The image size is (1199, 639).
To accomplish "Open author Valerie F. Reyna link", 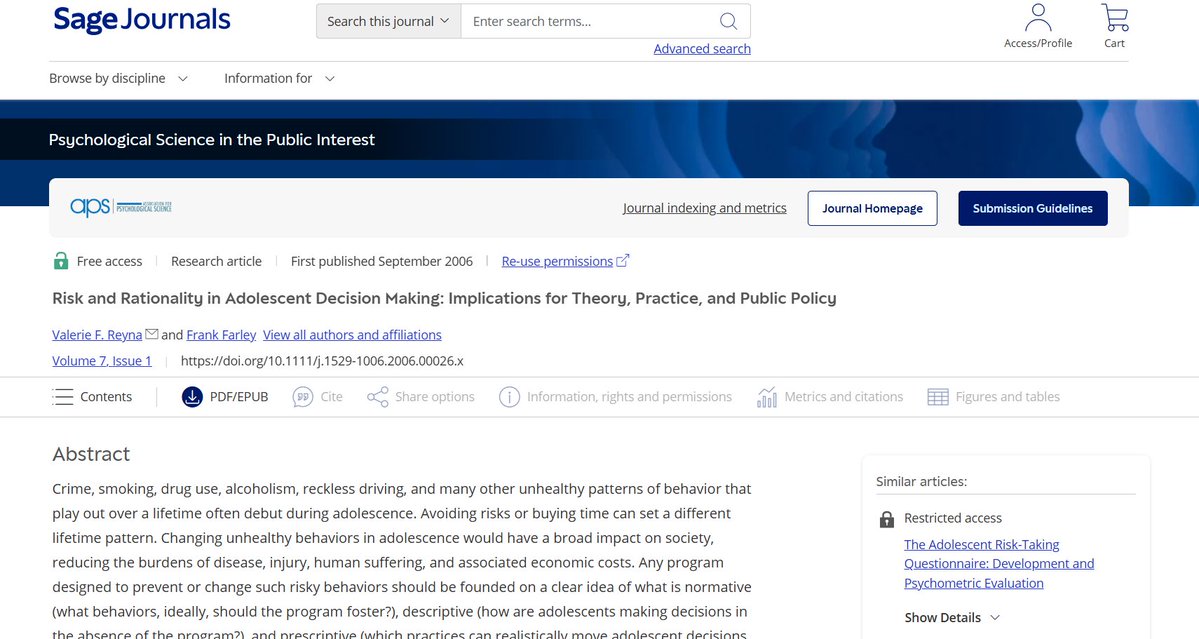I will 97,335.
